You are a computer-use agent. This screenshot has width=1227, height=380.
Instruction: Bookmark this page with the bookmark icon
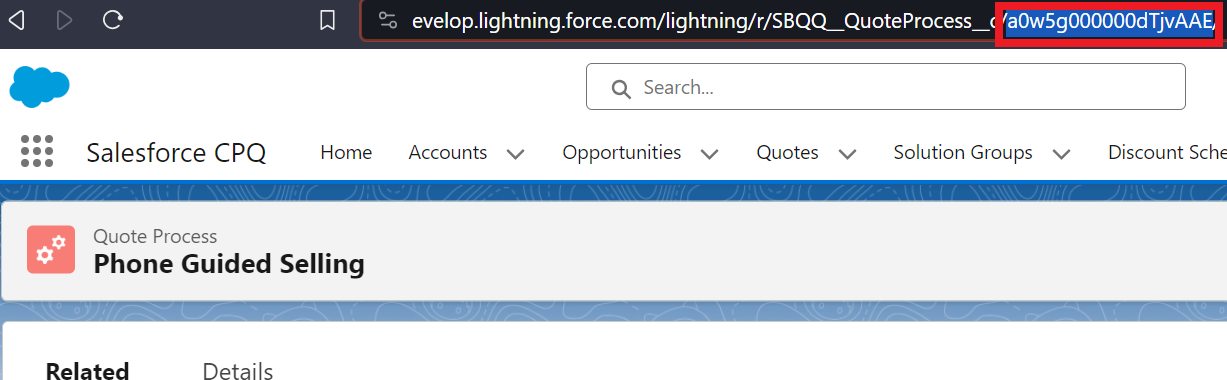click(x=327, y=20)
